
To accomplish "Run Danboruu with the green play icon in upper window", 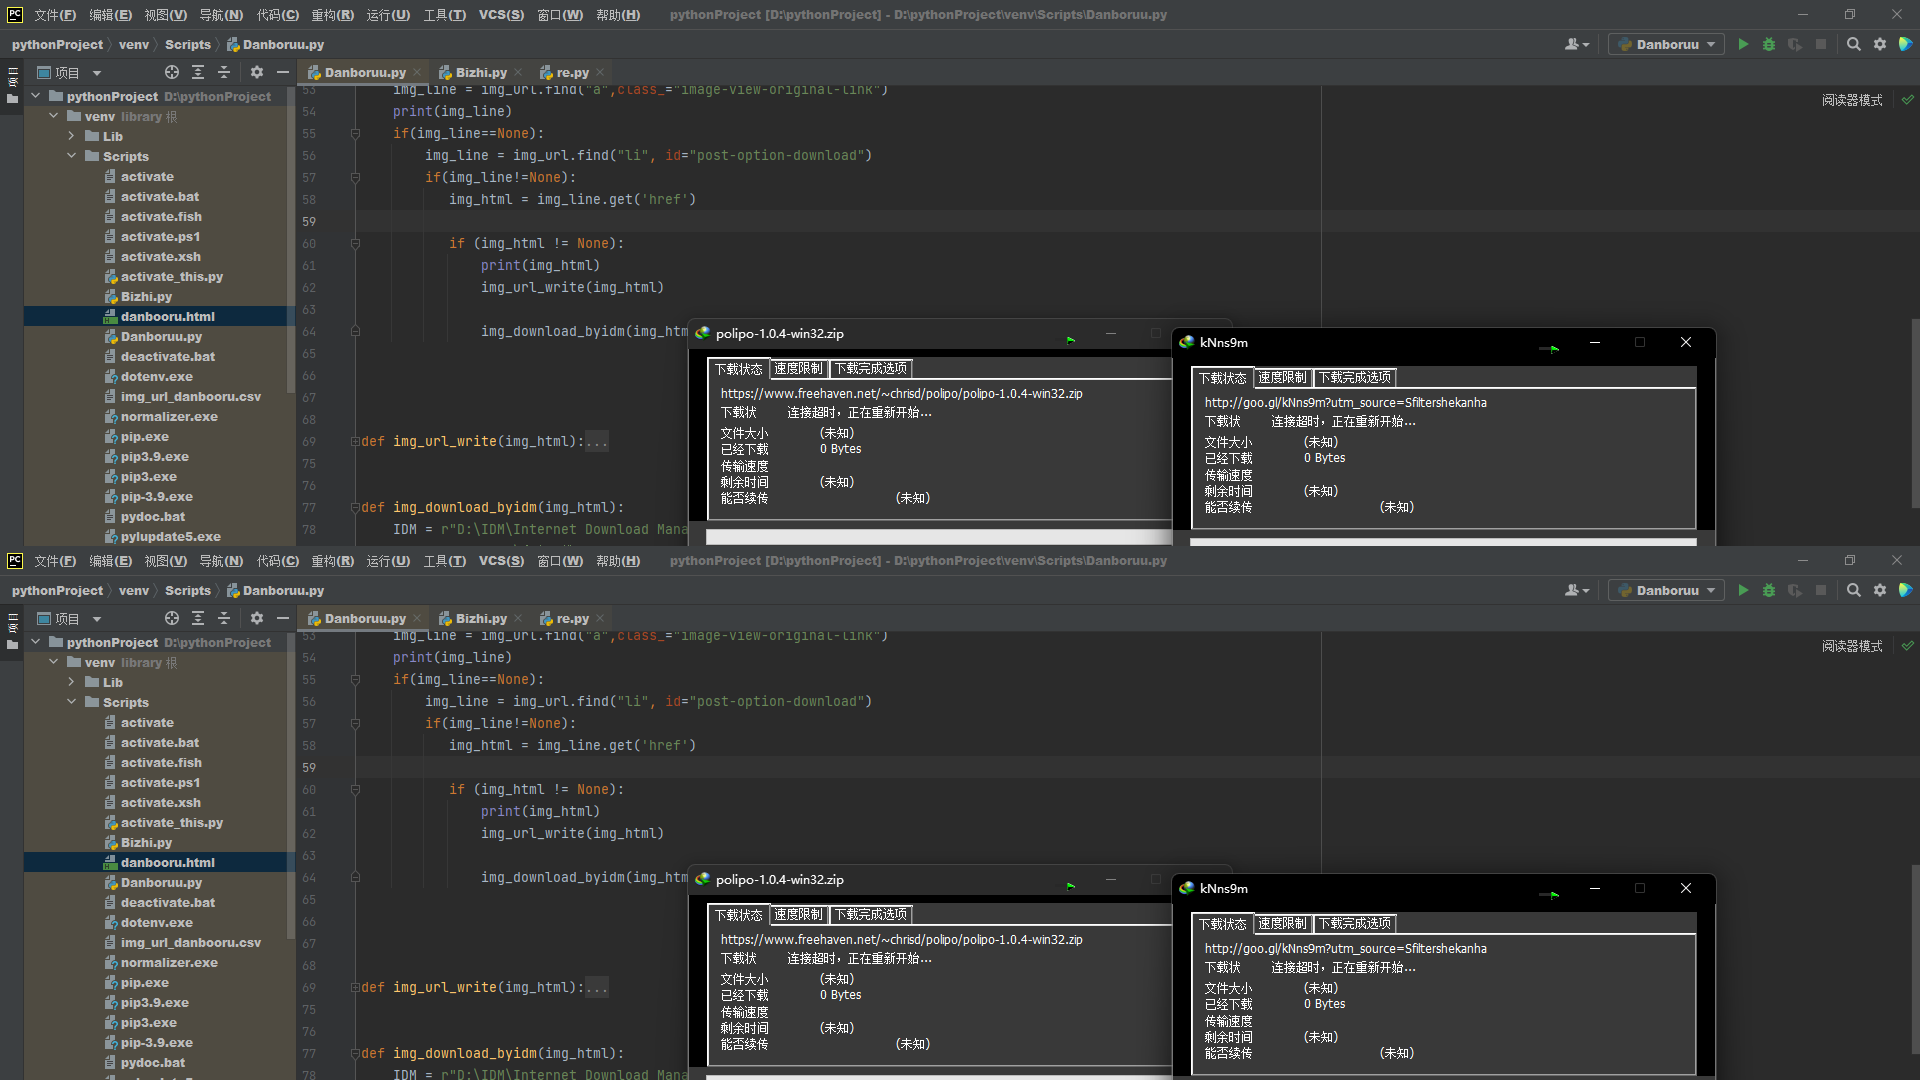I will tap(1743, 44).
